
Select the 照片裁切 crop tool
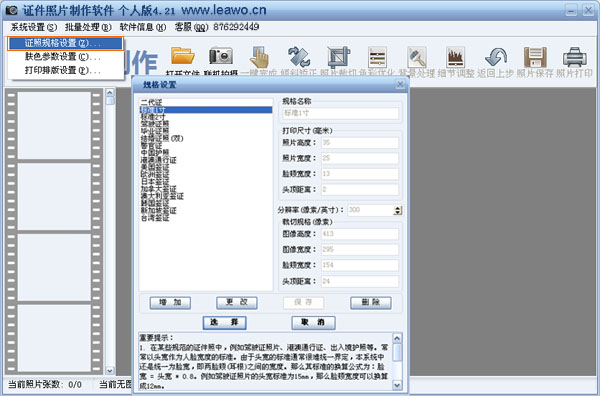click(338, 57)
